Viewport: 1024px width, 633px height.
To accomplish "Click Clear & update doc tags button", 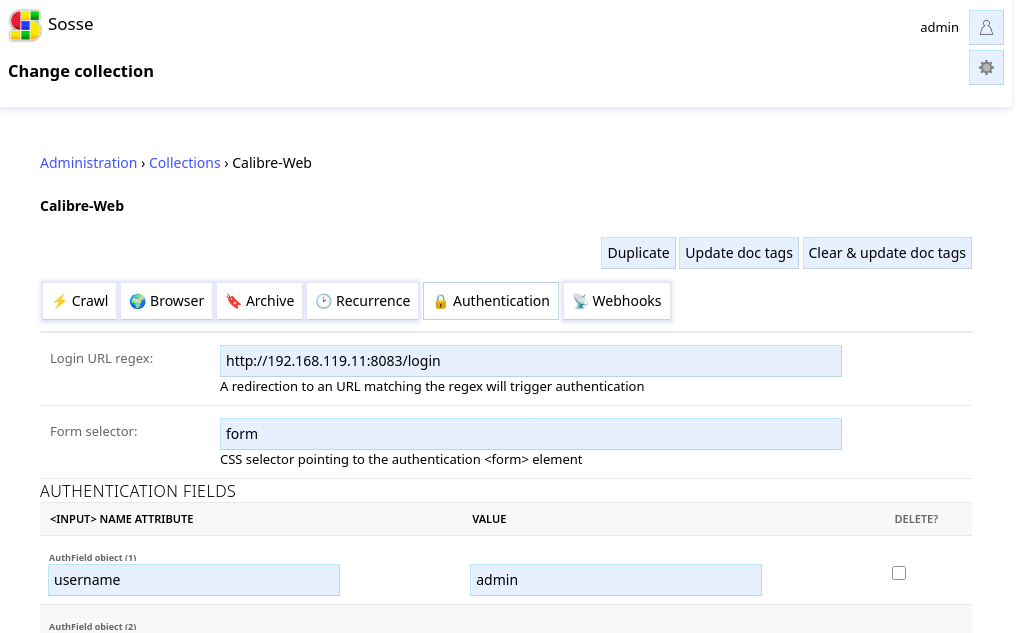I will click(887, 253).
